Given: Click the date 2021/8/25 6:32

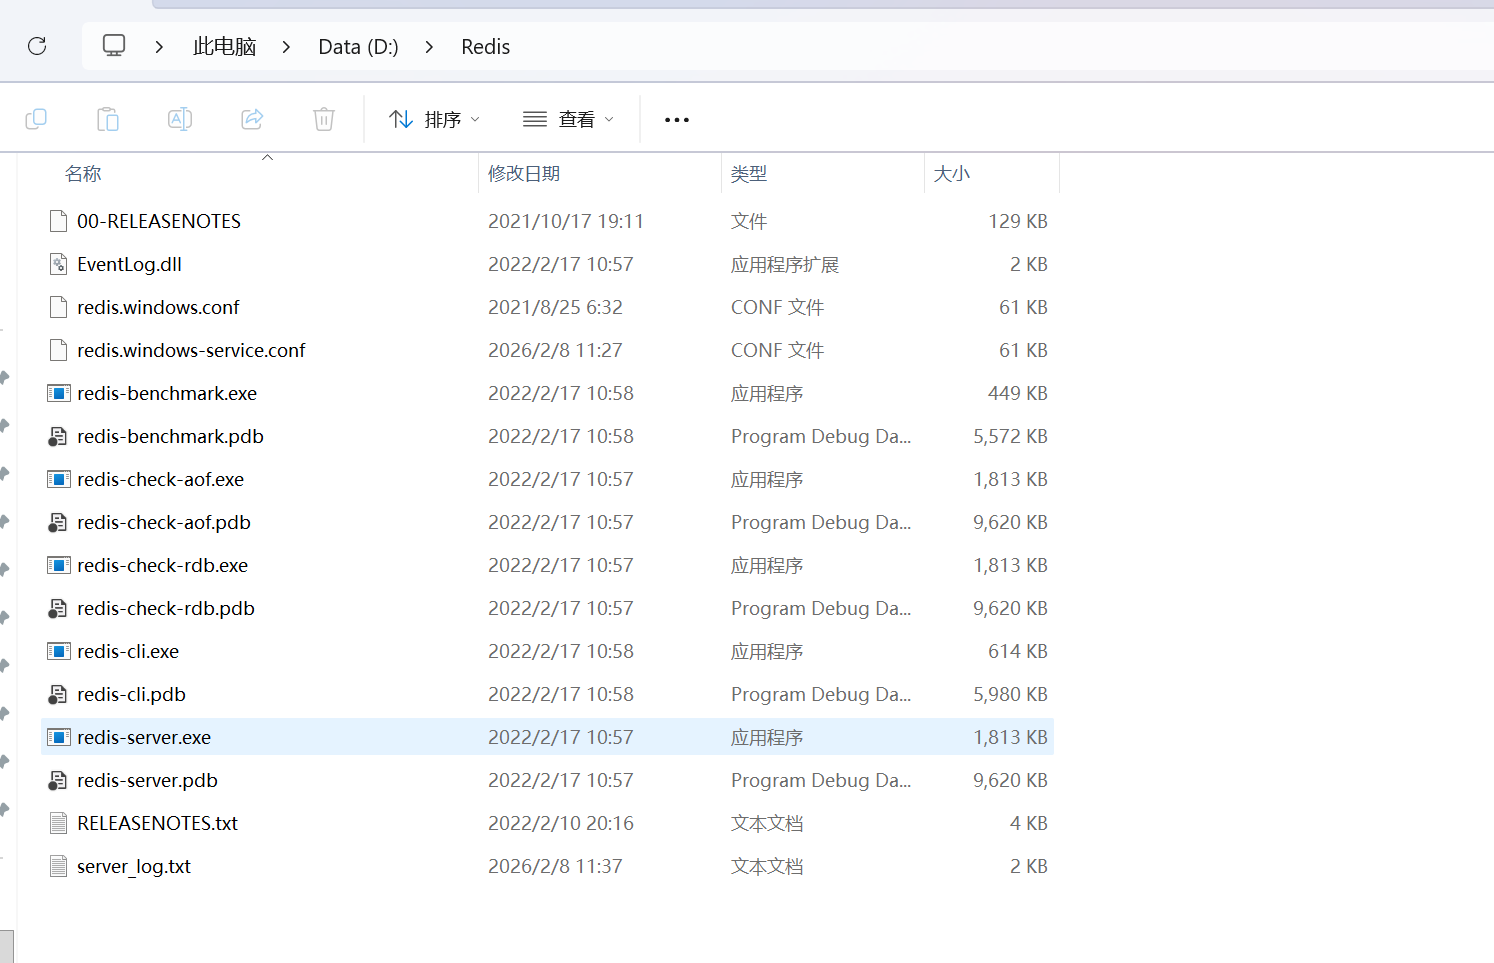Looking at the screenshot, I should click(555, 307).
